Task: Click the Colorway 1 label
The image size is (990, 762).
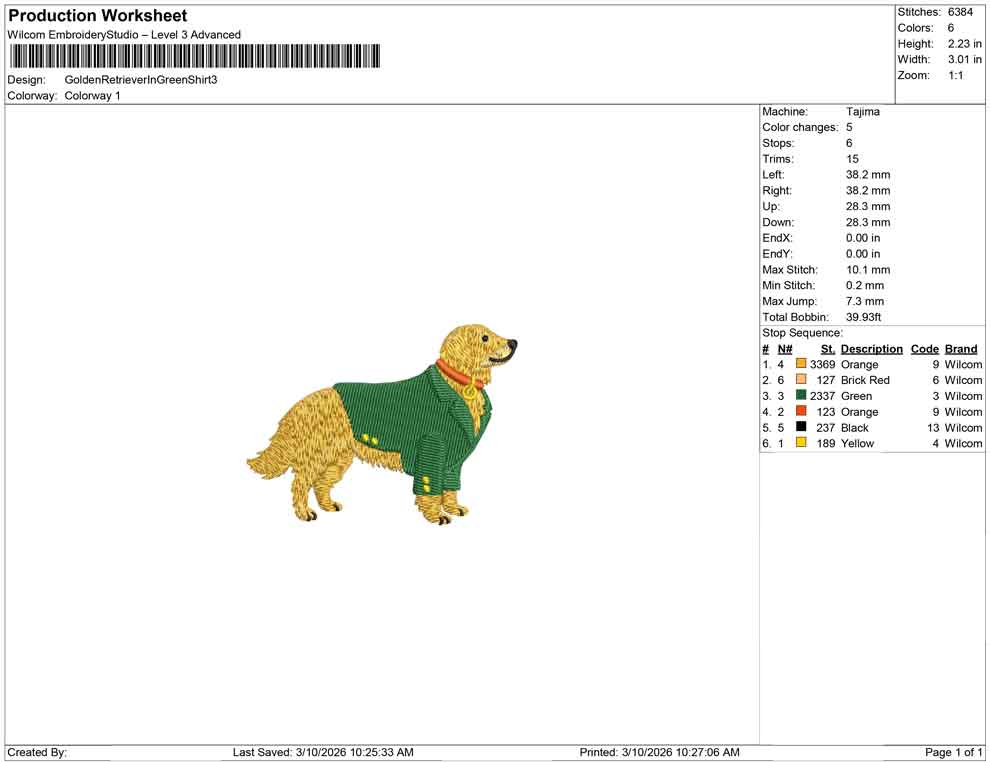Action: coord(89,96)
